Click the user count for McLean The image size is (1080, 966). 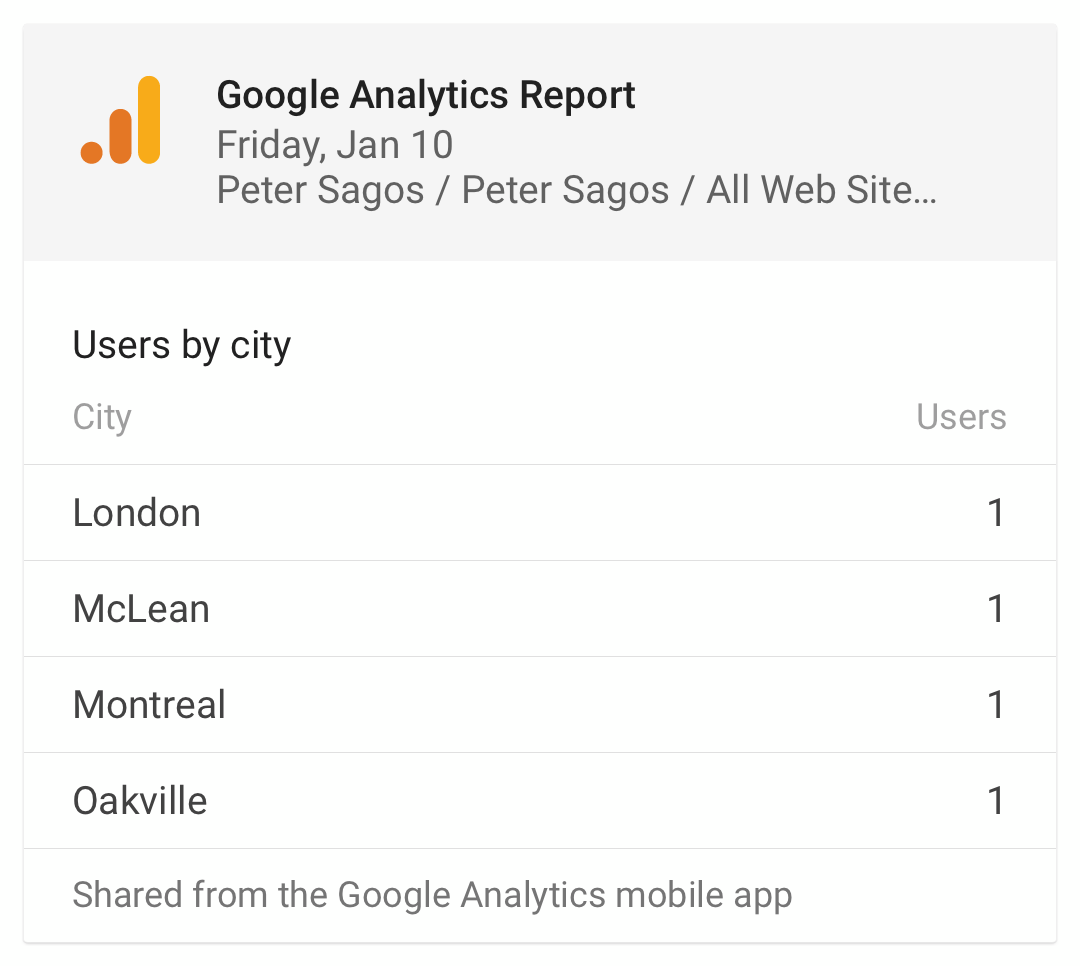click(996, 609)
